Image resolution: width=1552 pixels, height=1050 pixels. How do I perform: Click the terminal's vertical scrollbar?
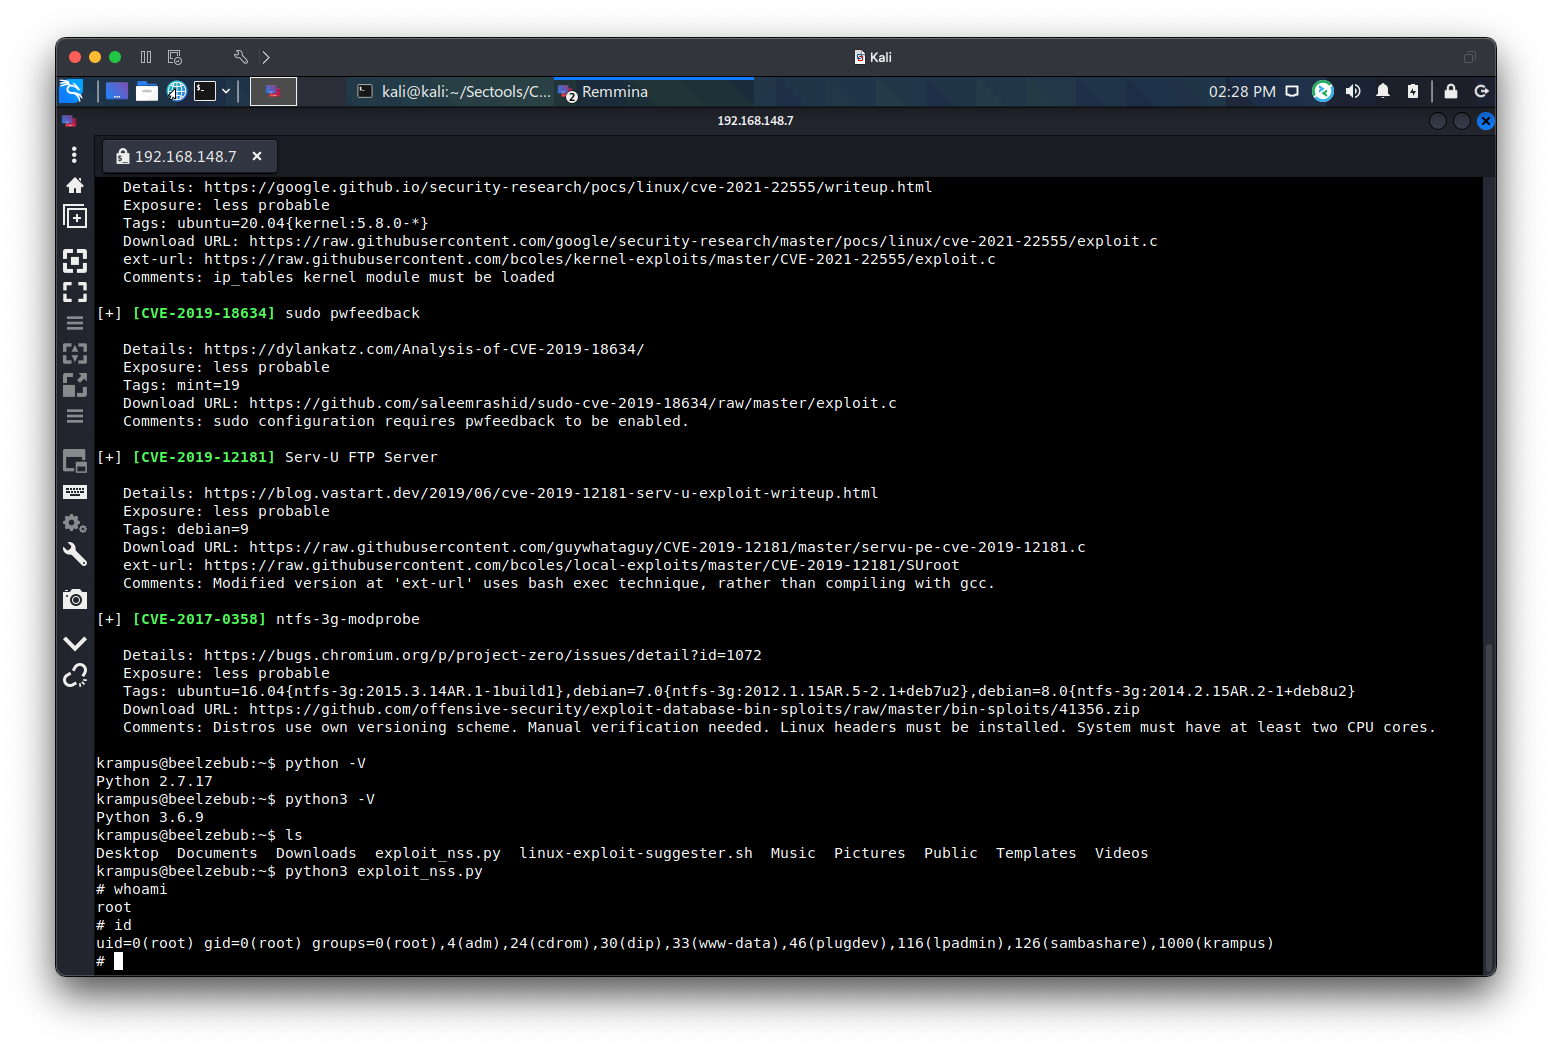coord(1488,810)
